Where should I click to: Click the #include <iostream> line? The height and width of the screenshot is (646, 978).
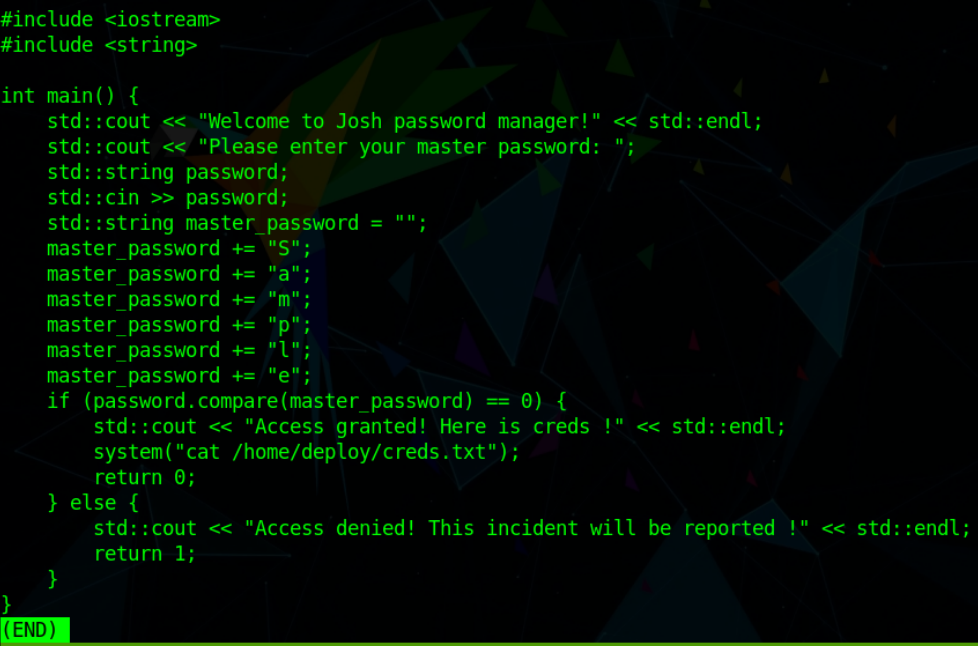(110, 19)
